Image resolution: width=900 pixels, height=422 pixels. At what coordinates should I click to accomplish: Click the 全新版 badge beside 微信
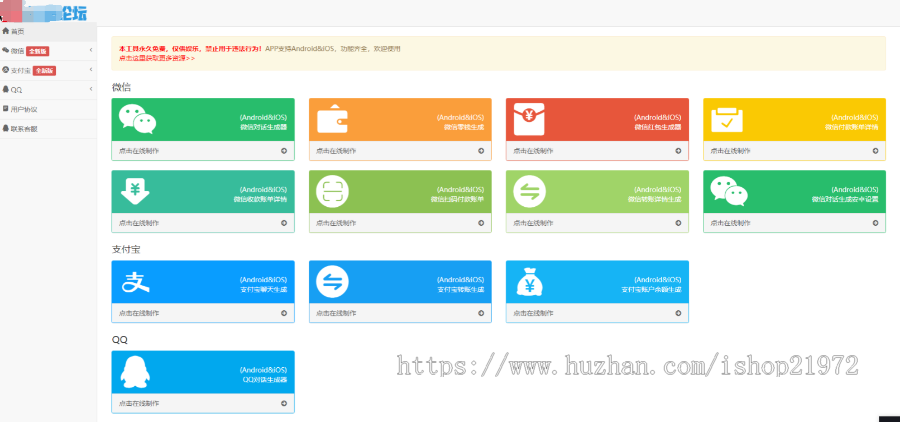pyautogui.click(x=38, y=52)
